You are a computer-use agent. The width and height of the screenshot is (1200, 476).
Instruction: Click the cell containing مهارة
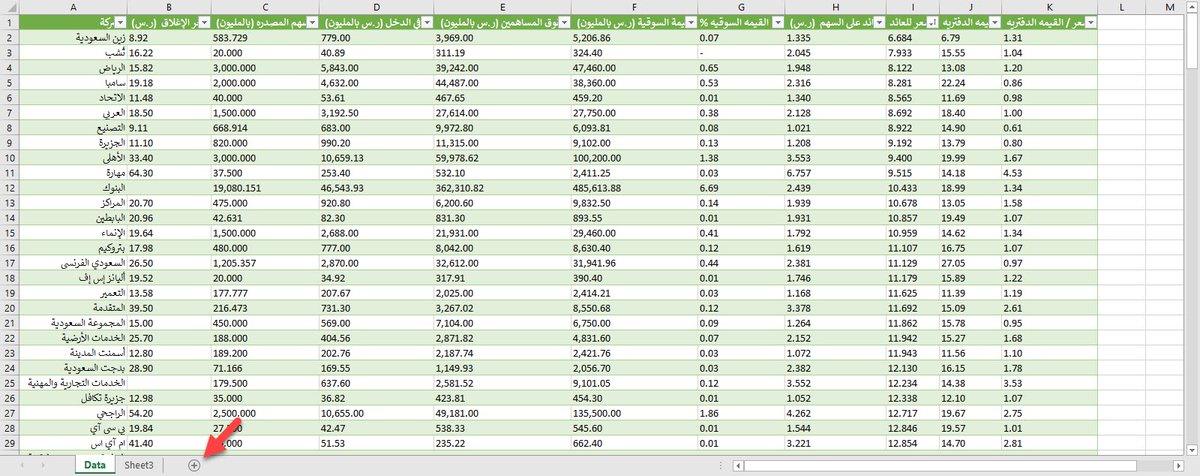[75, 172]
